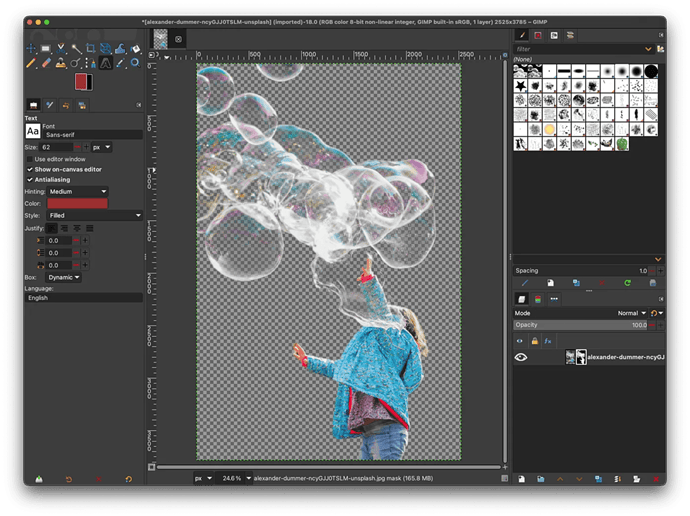Open the Style Filled dropdown
This screenshot has height=516, width=690.
coord(95,215)
